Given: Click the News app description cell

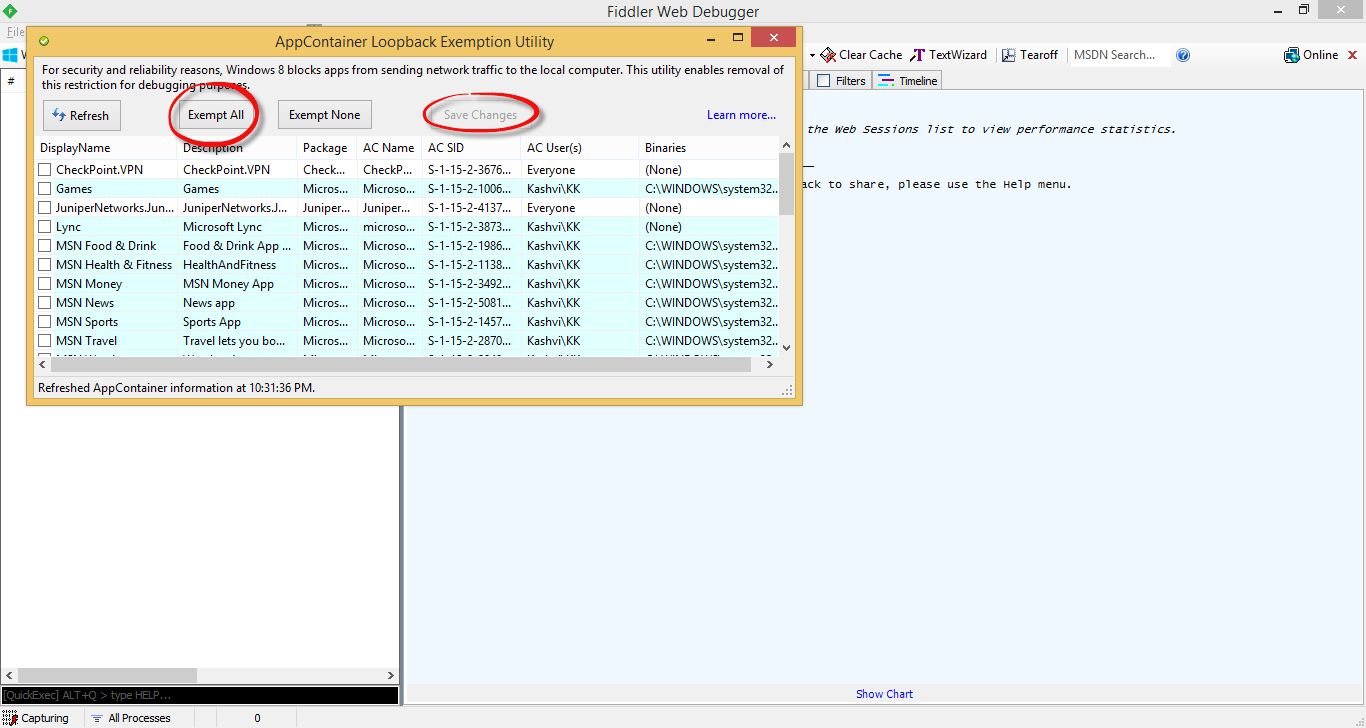Looking at the screenshot, I should click(x=209, y=303).
